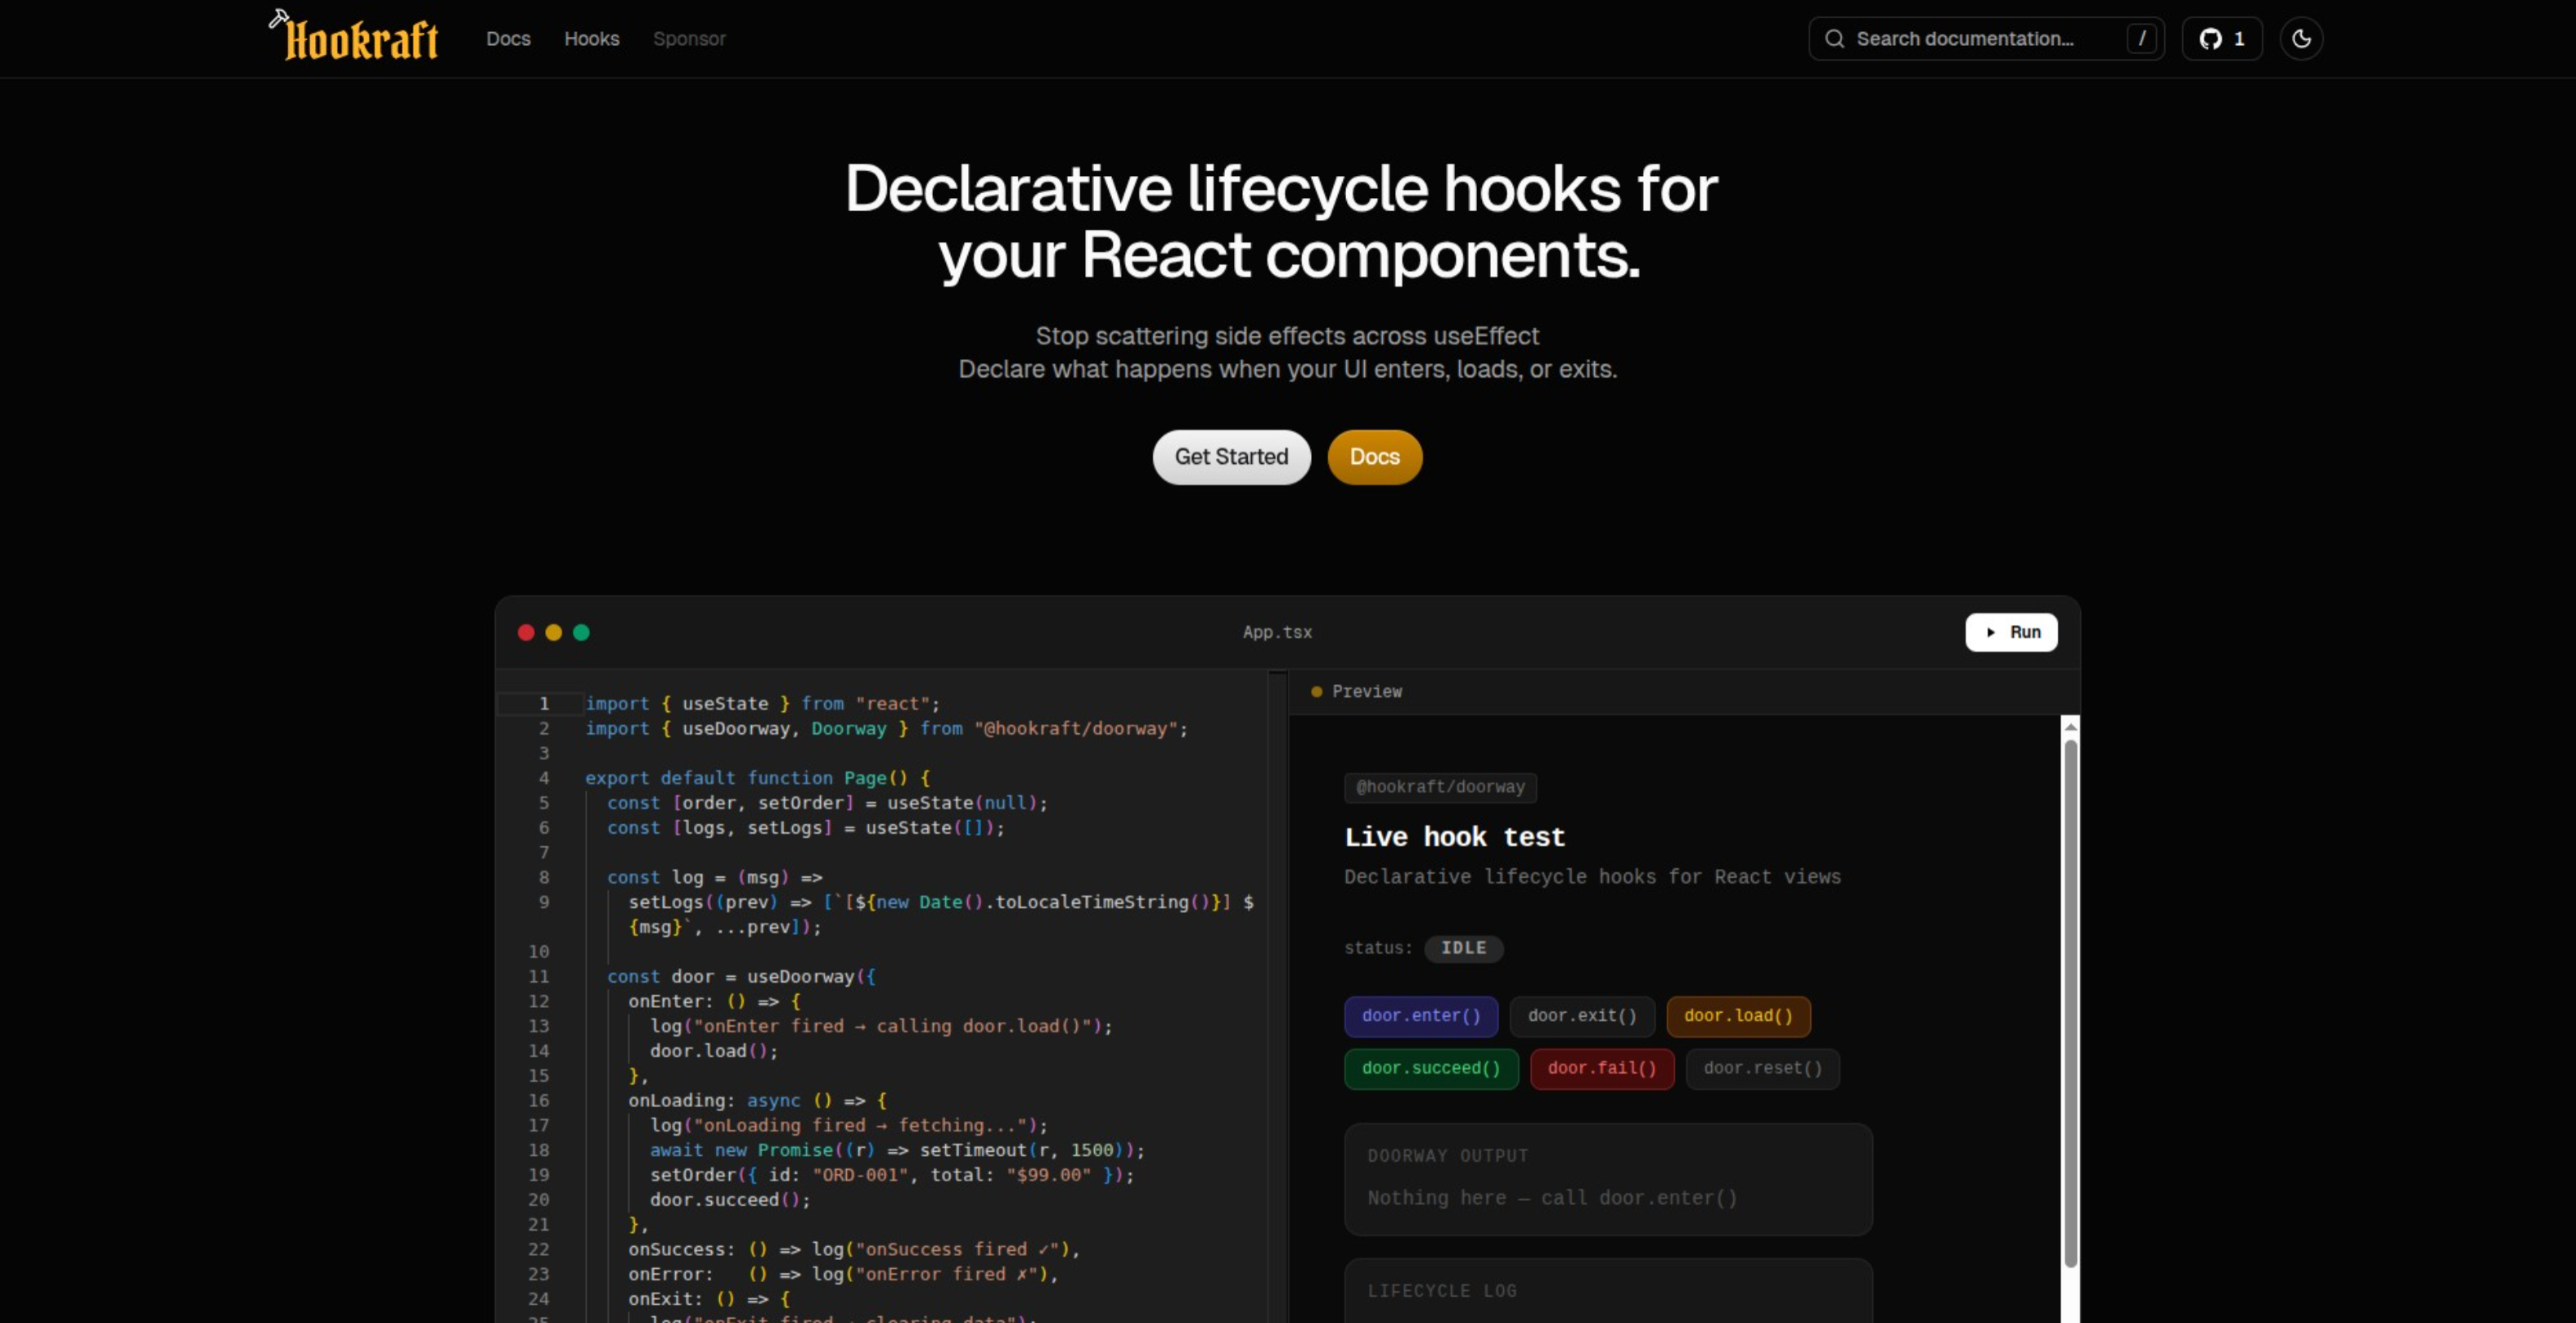Open the GitHub star button

[x=2222, y=39]
